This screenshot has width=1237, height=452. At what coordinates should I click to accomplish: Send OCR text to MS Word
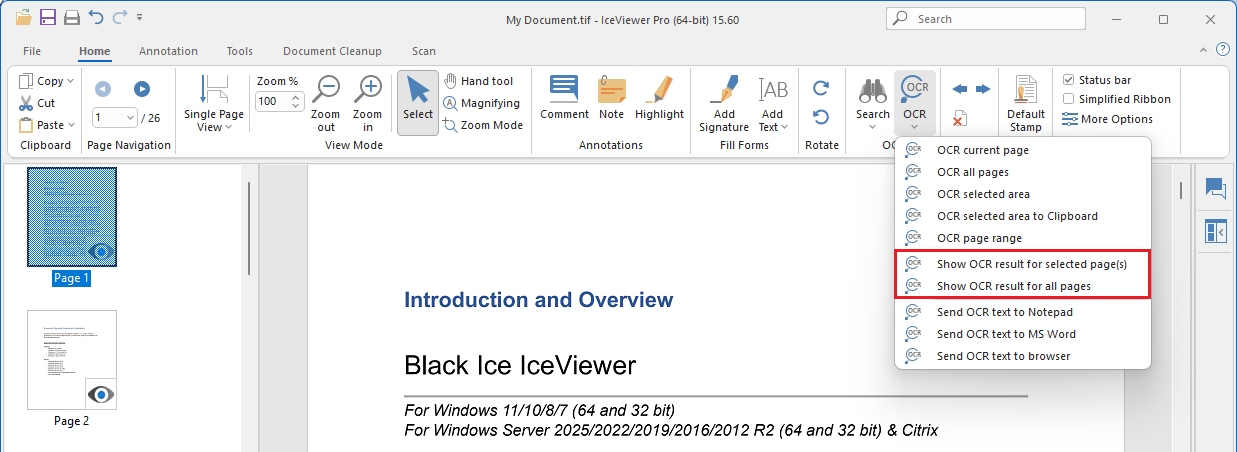coord(1022,334)
